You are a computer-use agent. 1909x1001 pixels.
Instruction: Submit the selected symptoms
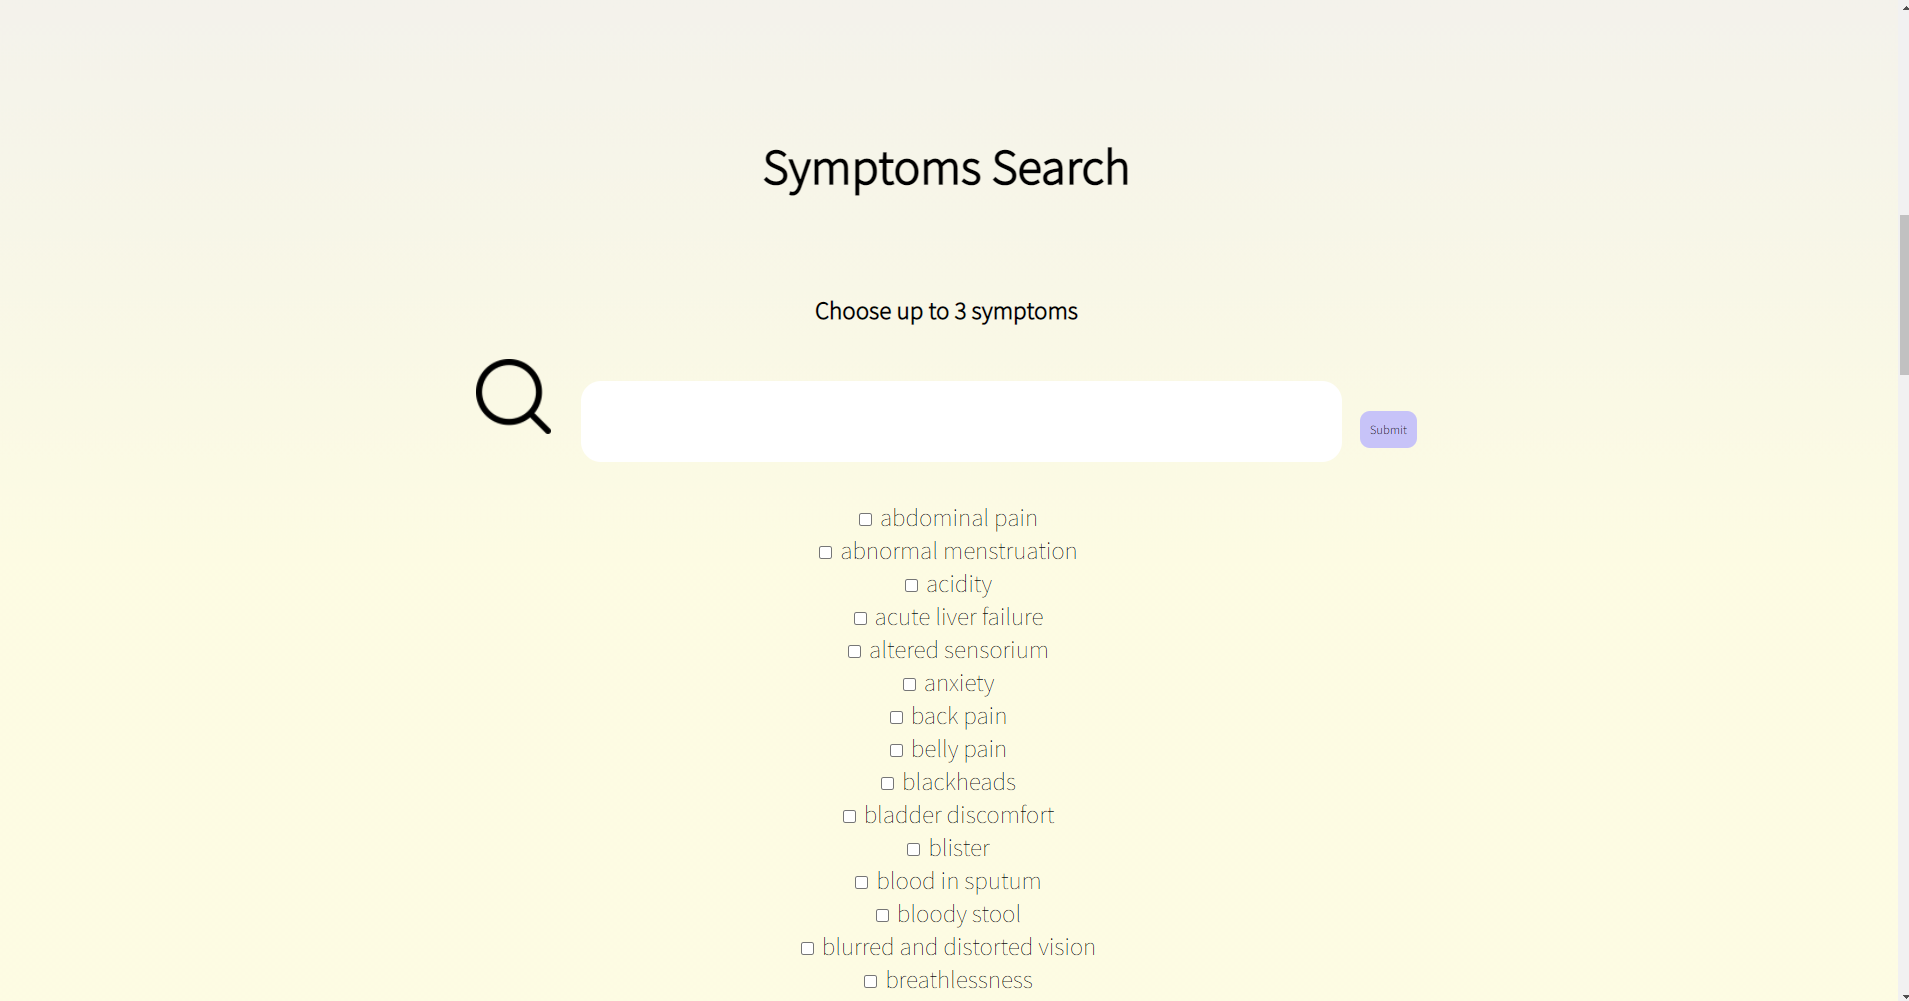(x=1388, y=429)
